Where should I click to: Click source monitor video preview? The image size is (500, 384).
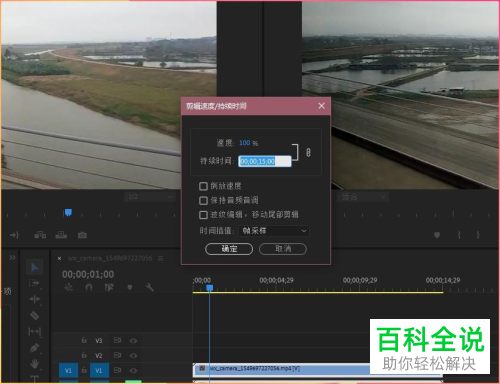tap(109, 96)
